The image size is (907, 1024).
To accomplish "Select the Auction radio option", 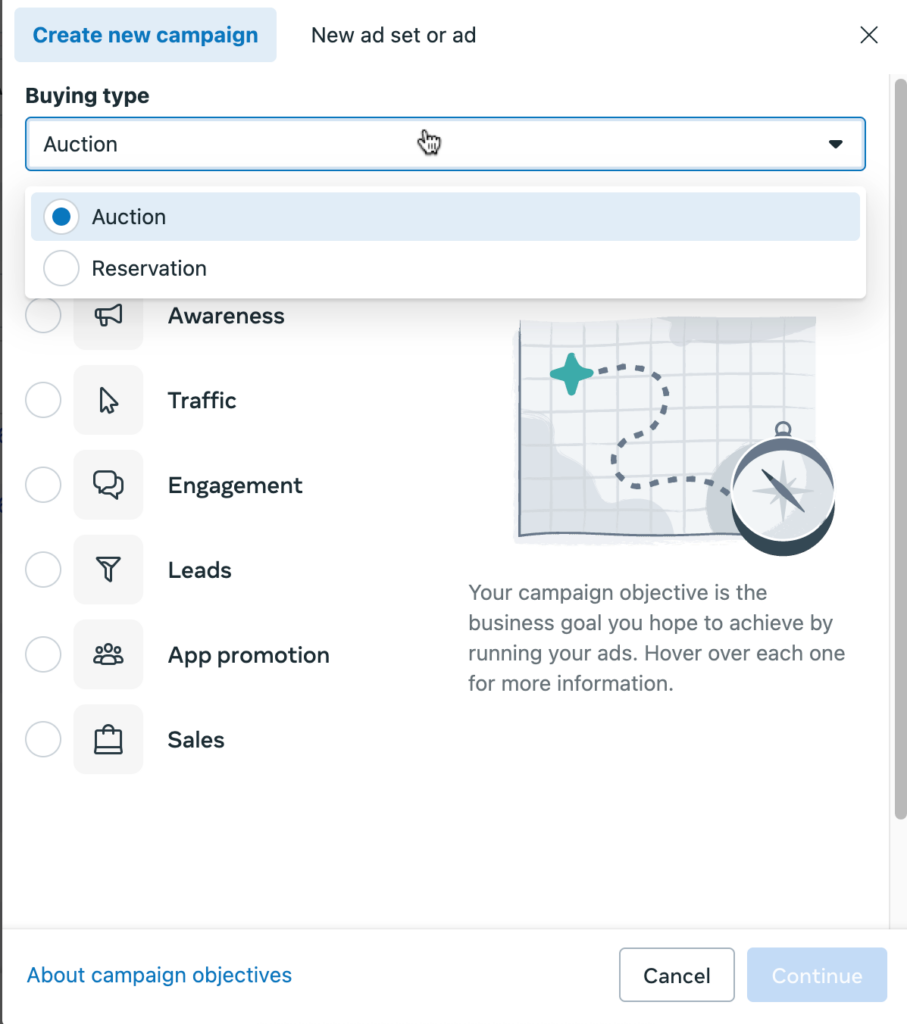I will [62, 217].
